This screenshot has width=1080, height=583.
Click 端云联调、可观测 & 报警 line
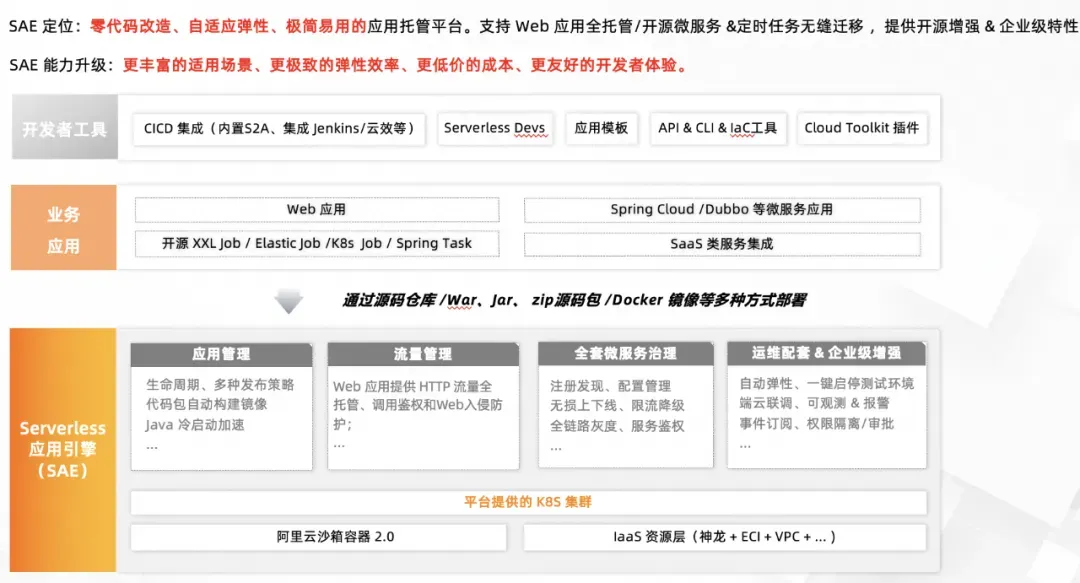[x=814, y=403]
